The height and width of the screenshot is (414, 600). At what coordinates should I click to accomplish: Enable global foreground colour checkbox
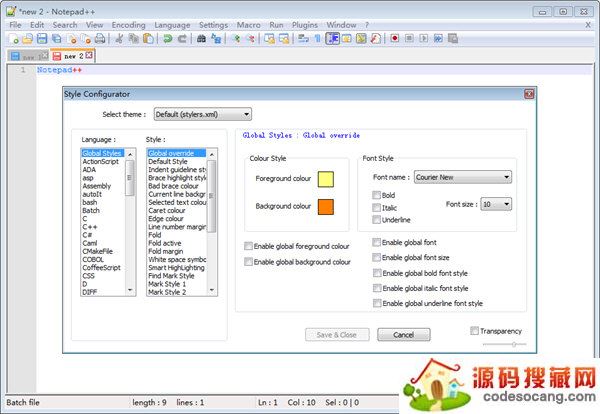click(x=248, y=246)
